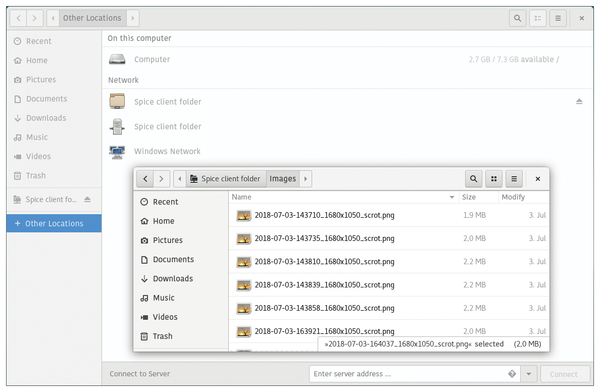Select file 2018-07-03-143710_1680x1050_scrot.png

click(389, 215)
